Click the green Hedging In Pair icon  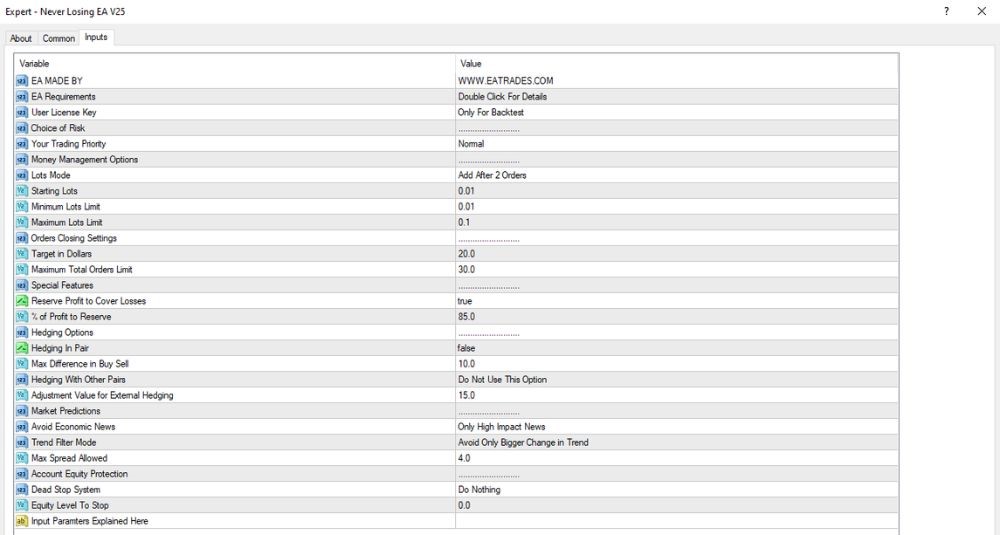tap(22, 348)
